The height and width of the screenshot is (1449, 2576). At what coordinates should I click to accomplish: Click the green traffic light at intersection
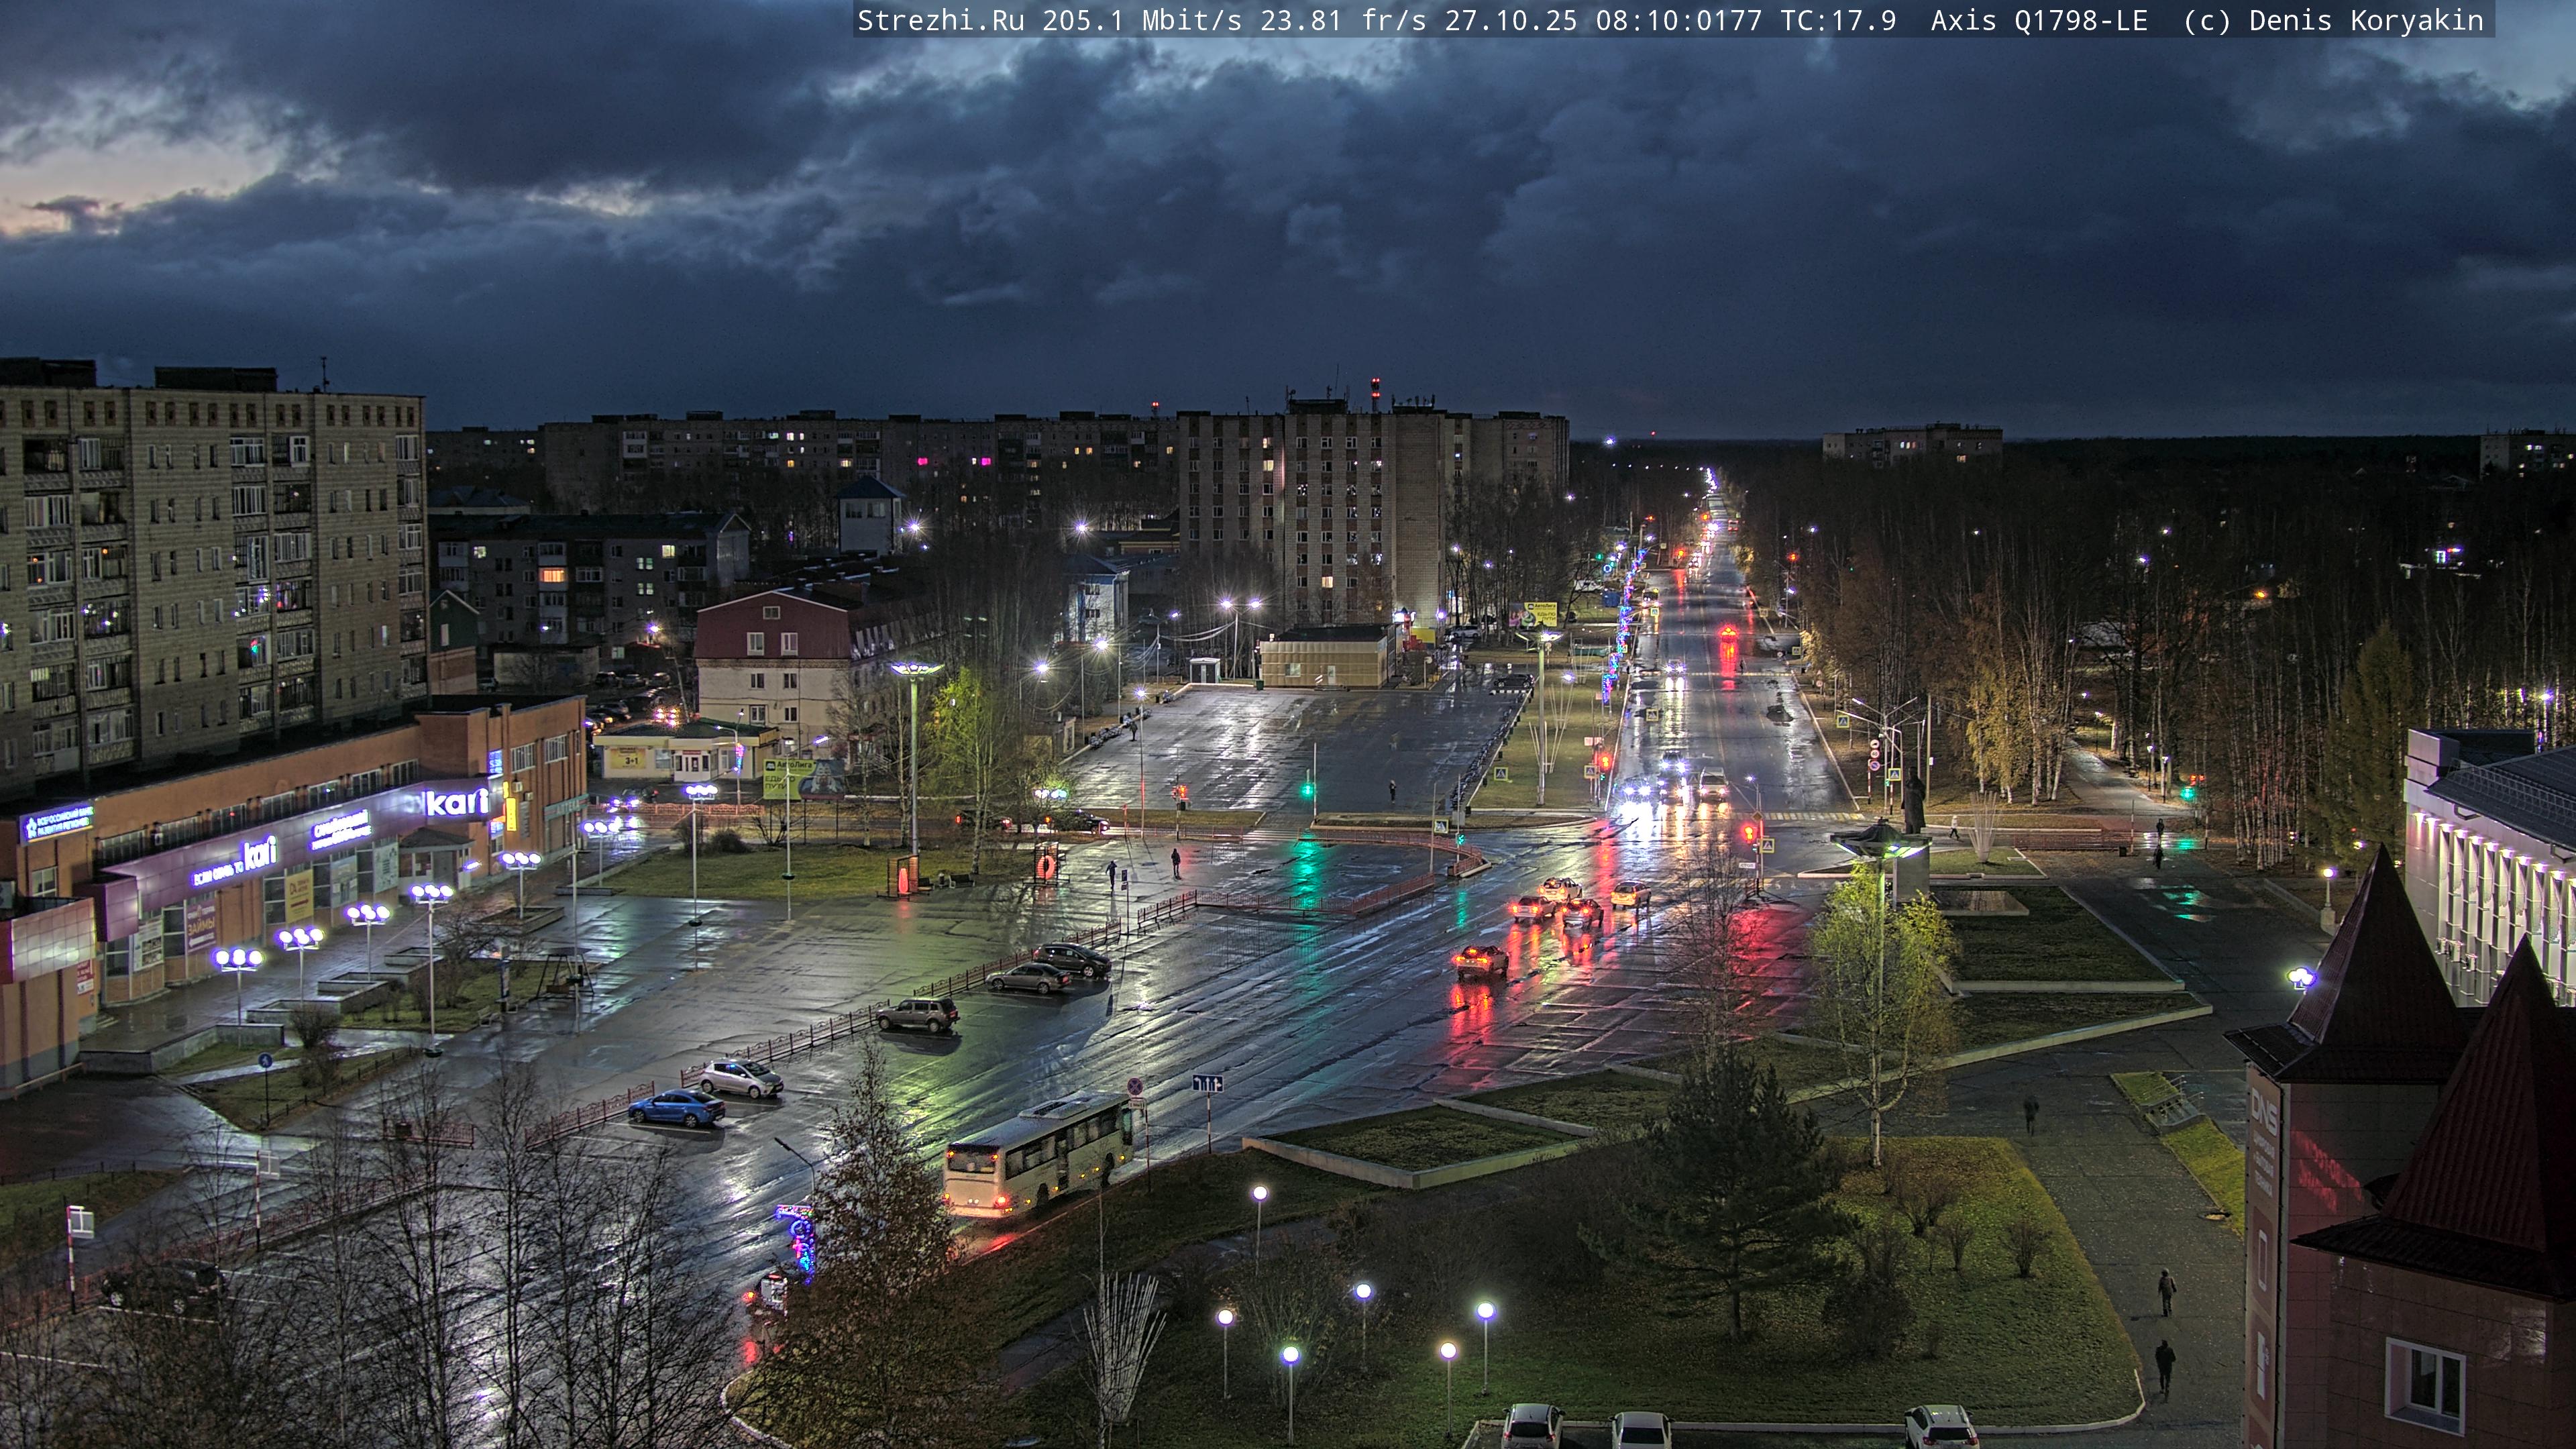click(x=1307, y=790)
